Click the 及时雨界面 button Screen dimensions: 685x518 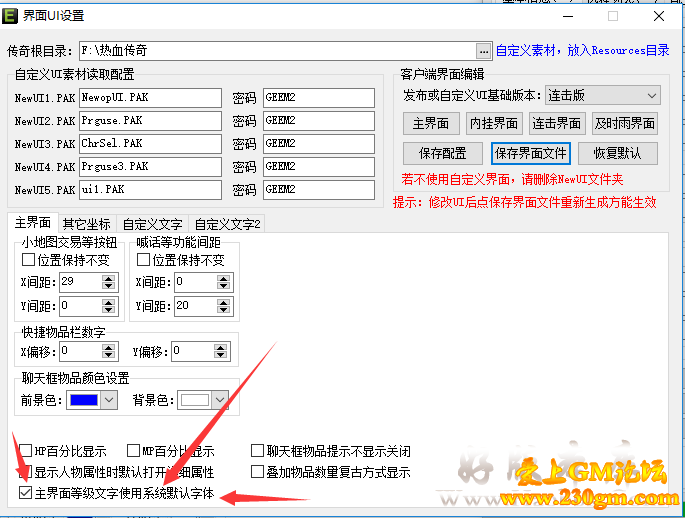click(x=625, y=124)
